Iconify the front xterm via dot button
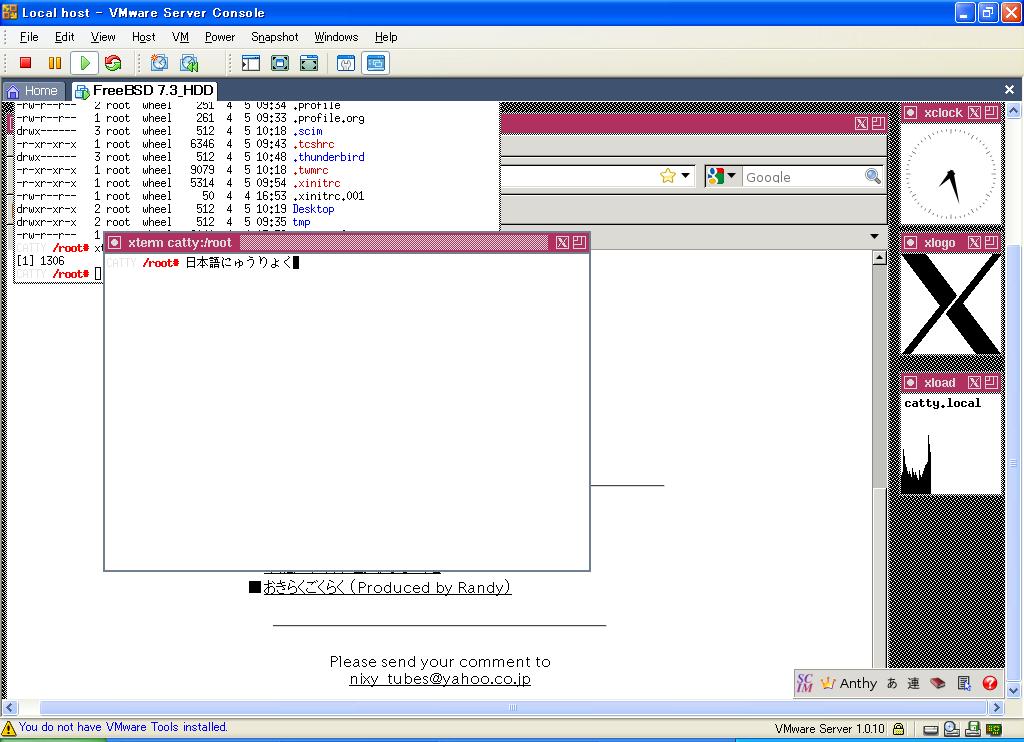 [114, 243]
